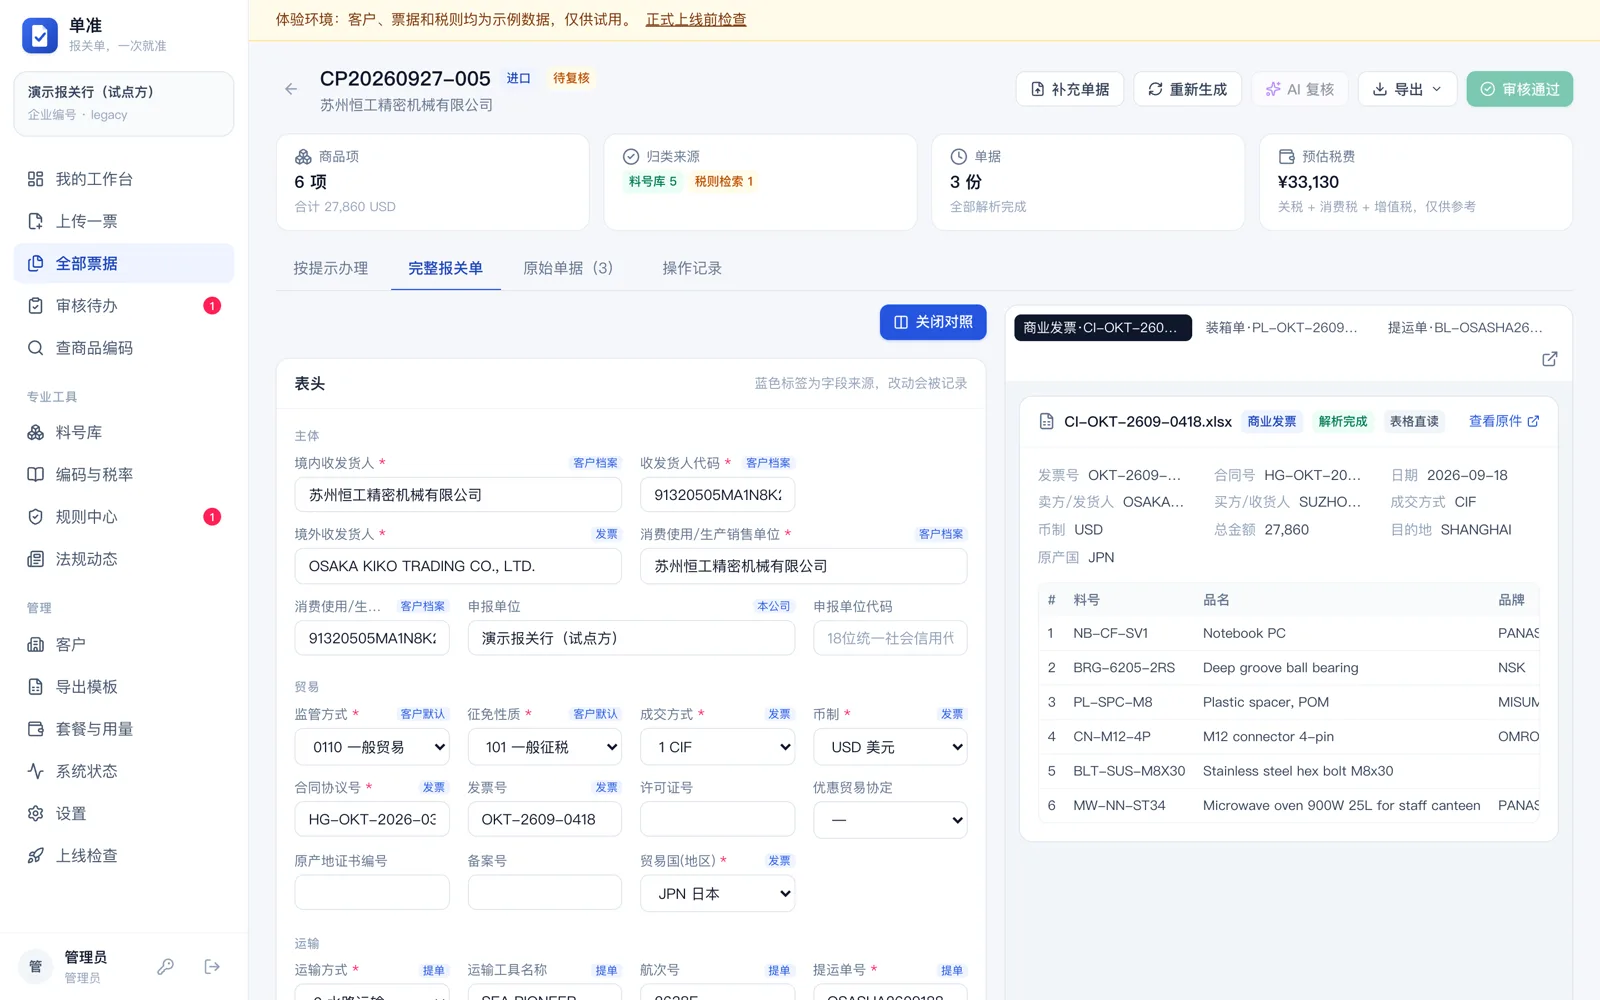Open 我的工作台 in the sidebar
Viewport: 1600px width, 1000px height.
[x=124, y=179]
